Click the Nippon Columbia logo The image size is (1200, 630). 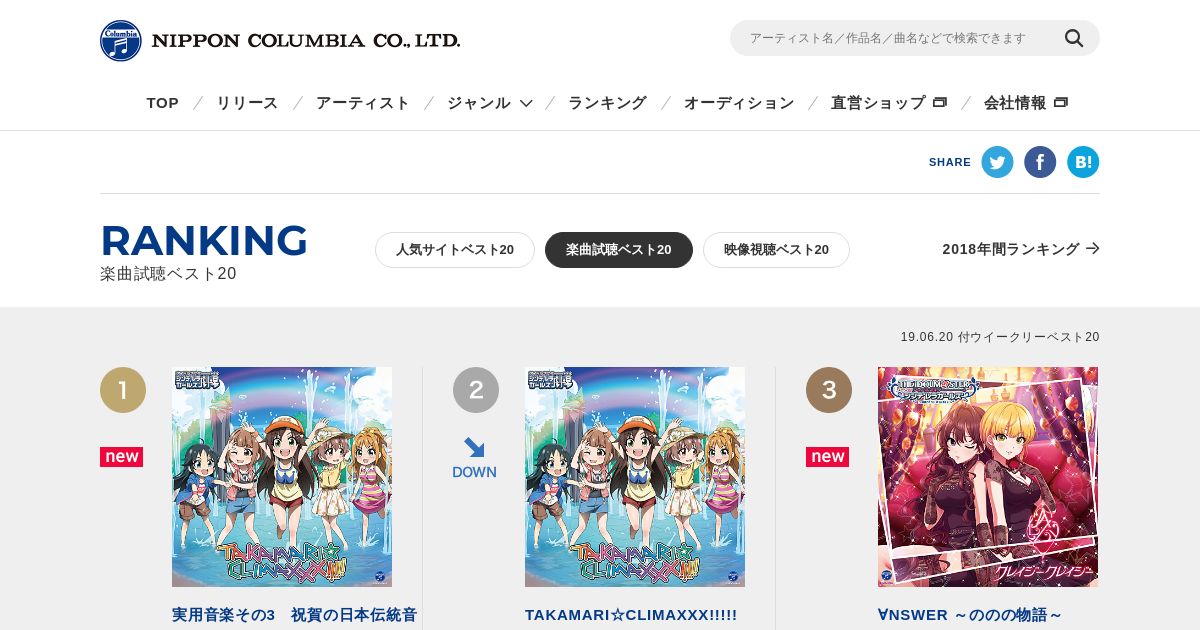[x=280, y=41]
